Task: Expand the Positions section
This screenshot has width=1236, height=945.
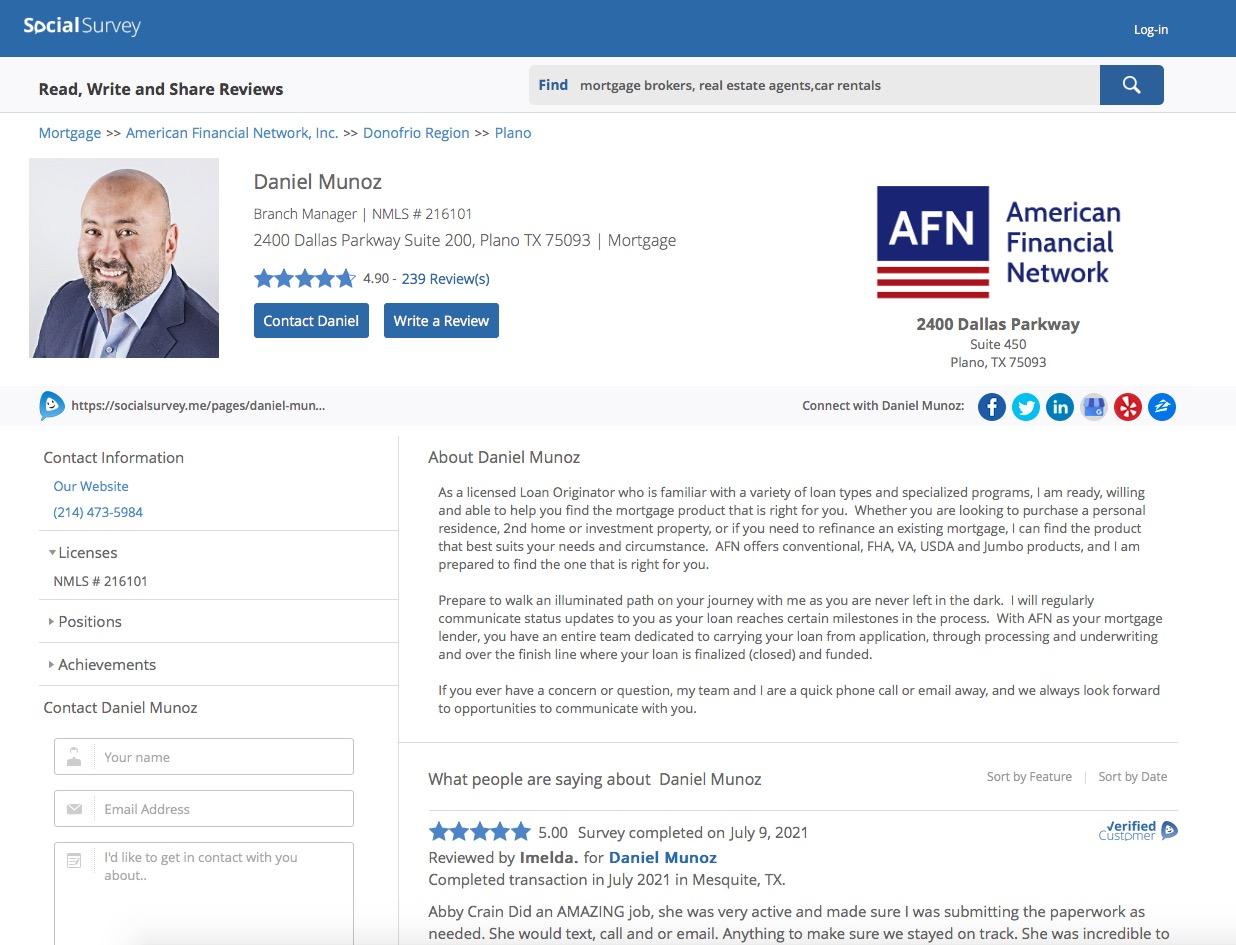Action: pos(84,621)
